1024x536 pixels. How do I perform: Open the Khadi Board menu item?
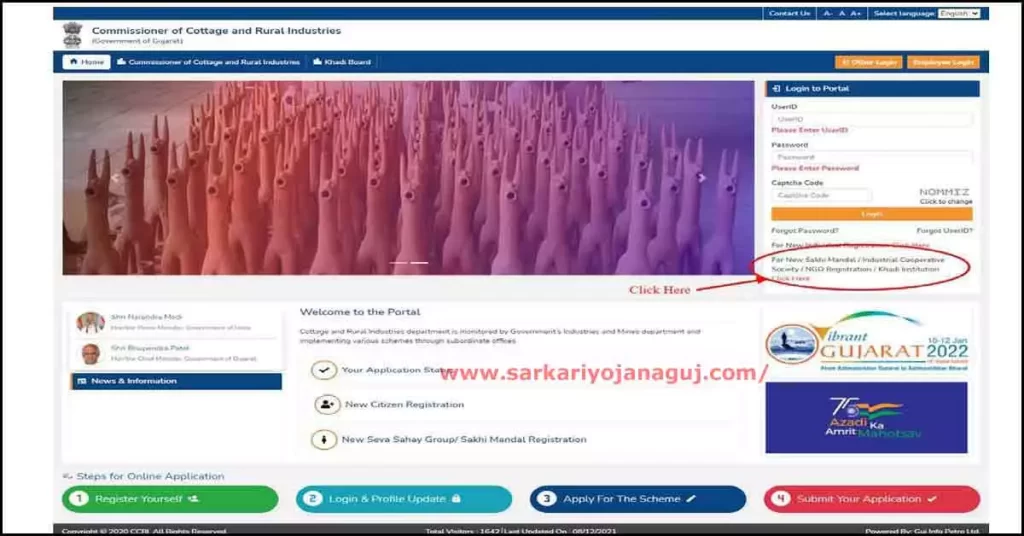(342, 62)
